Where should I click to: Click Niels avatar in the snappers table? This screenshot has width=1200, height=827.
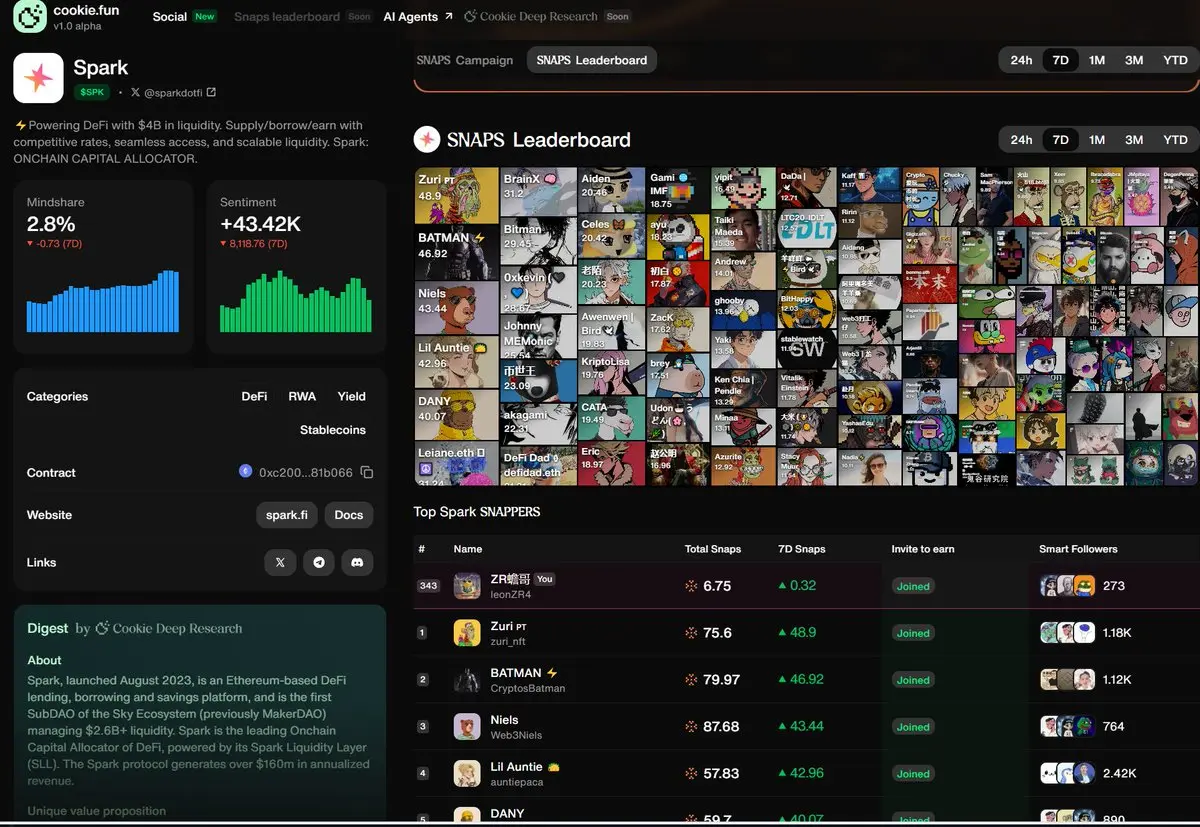(467, 727)
